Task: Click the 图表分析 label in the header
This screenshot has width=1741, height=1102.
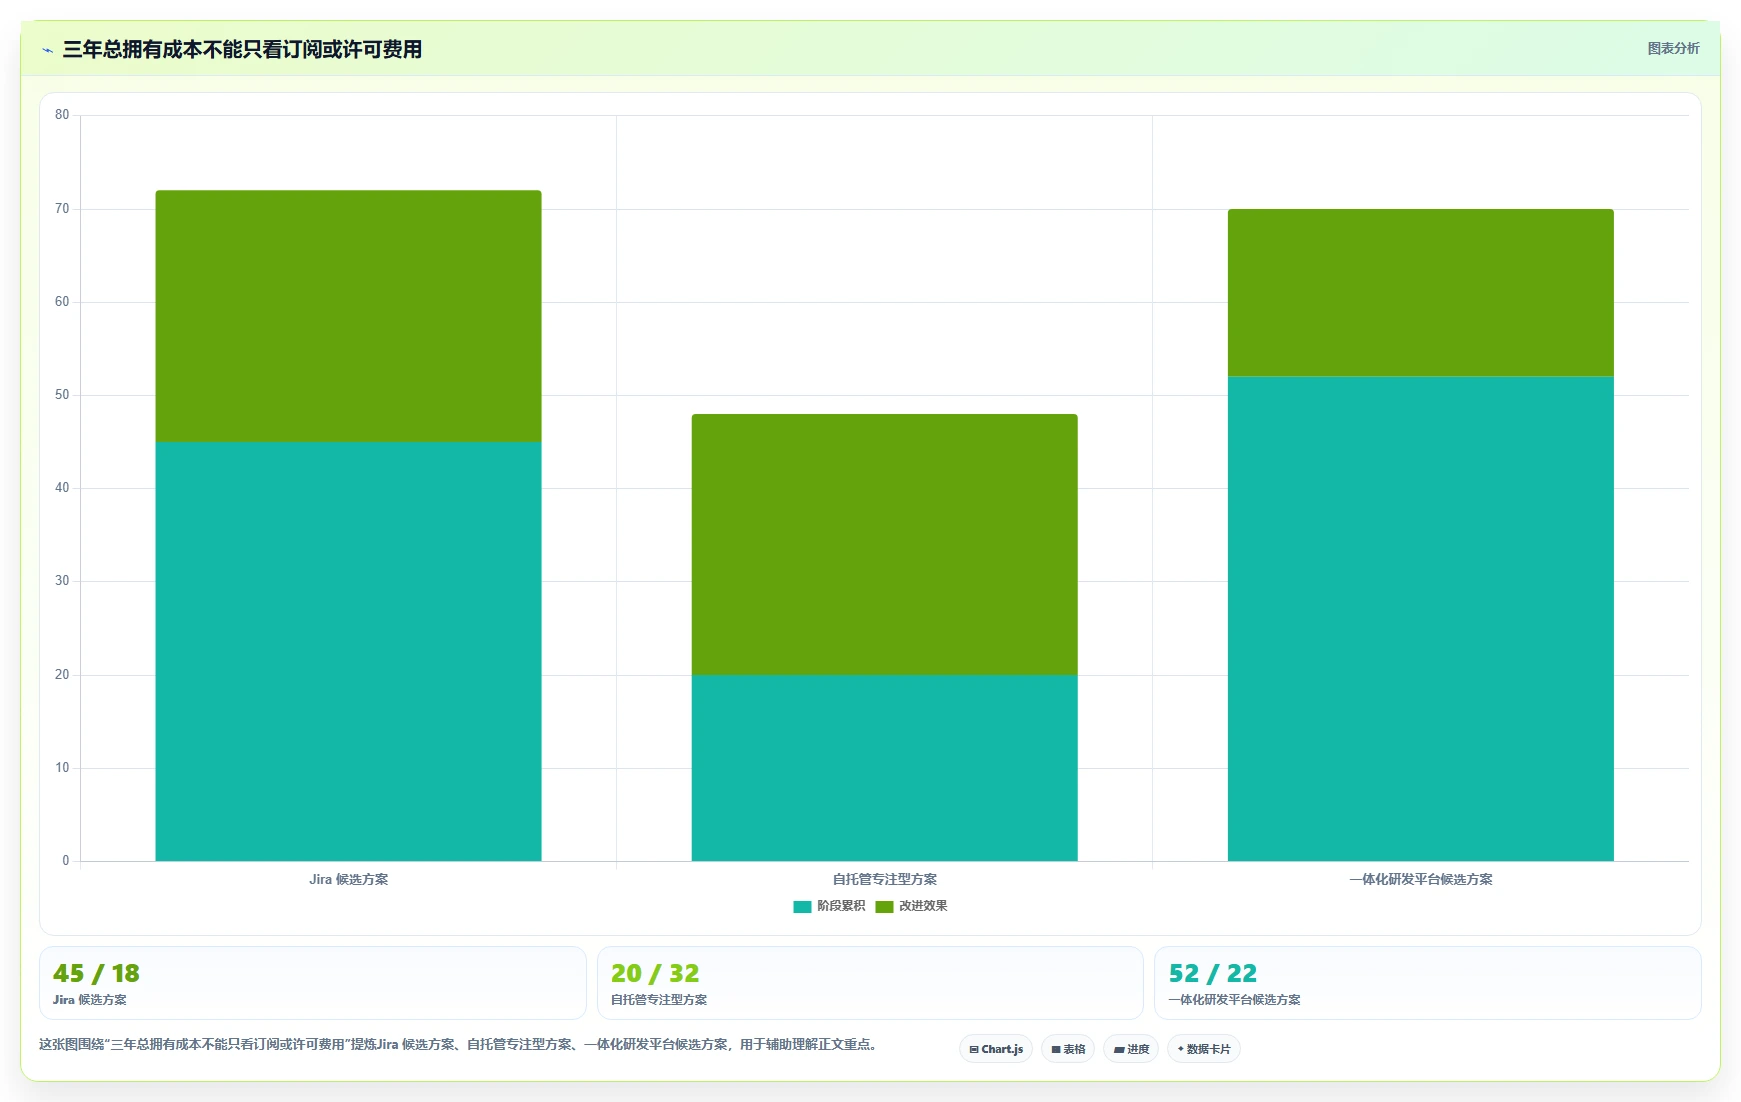Action: coord(1673,48)
